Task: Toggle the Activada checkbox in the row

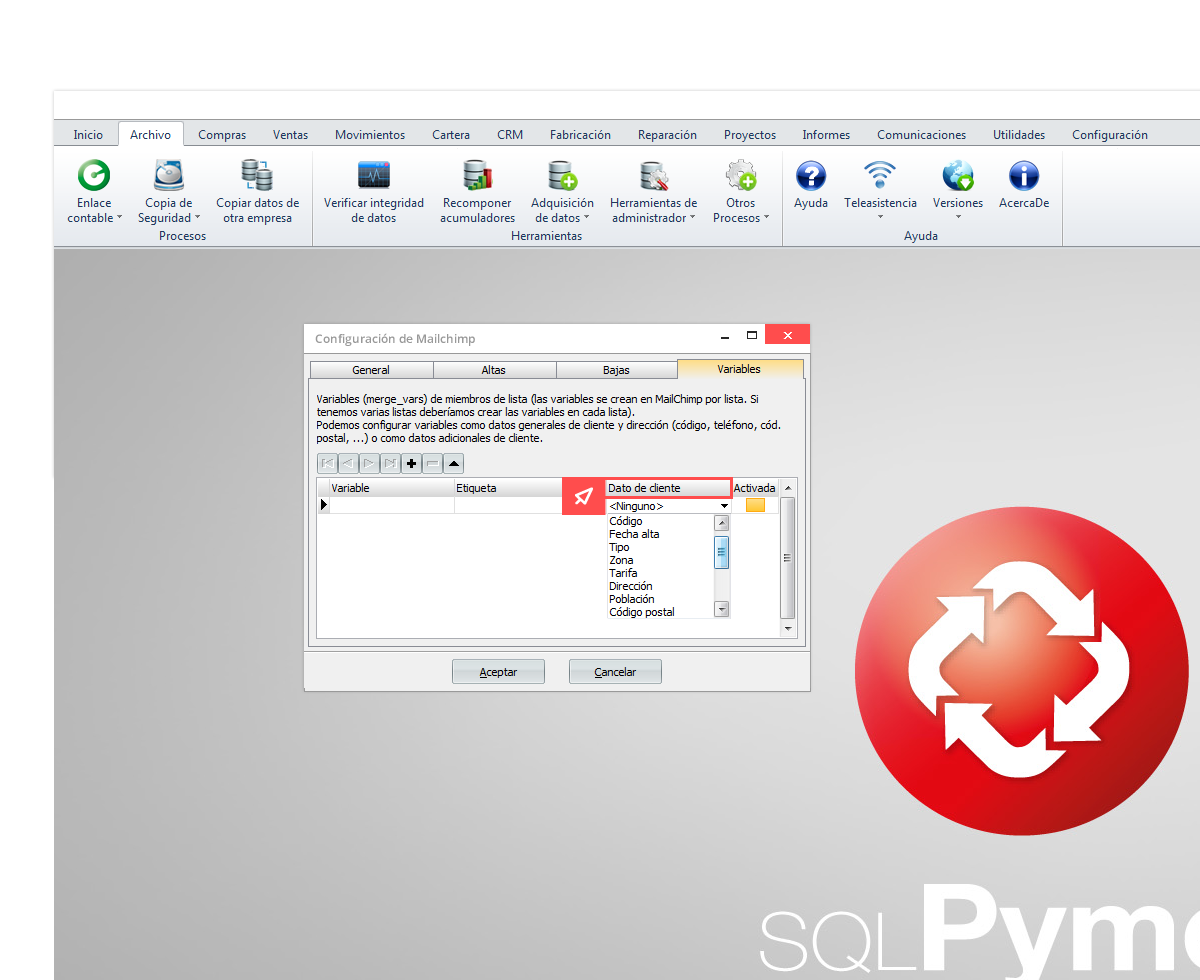Action: pos(755,505)
